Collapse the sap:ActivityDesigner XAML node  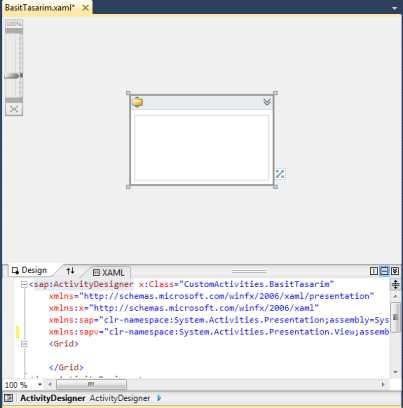[24, 284]
